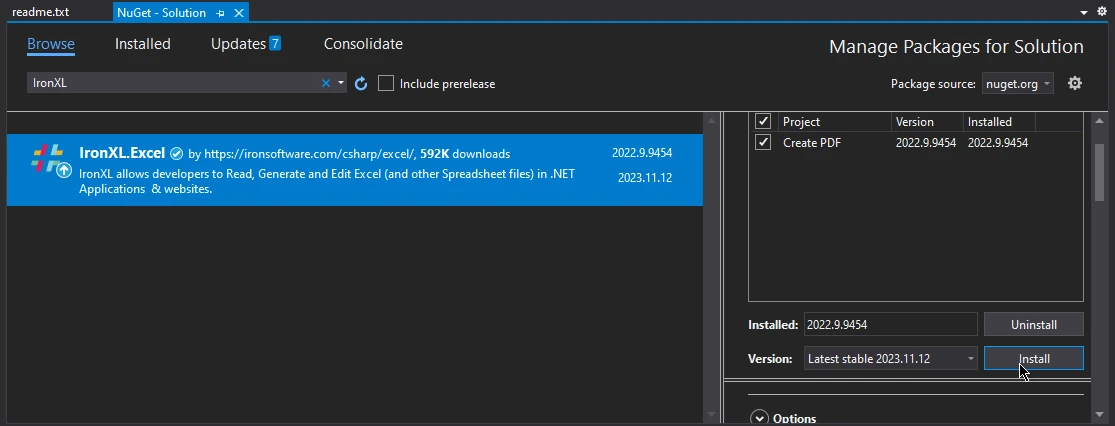1115x426 pixels.
Task: Toggle the select-all checkbox in Project header
Action: pos(763,122)
